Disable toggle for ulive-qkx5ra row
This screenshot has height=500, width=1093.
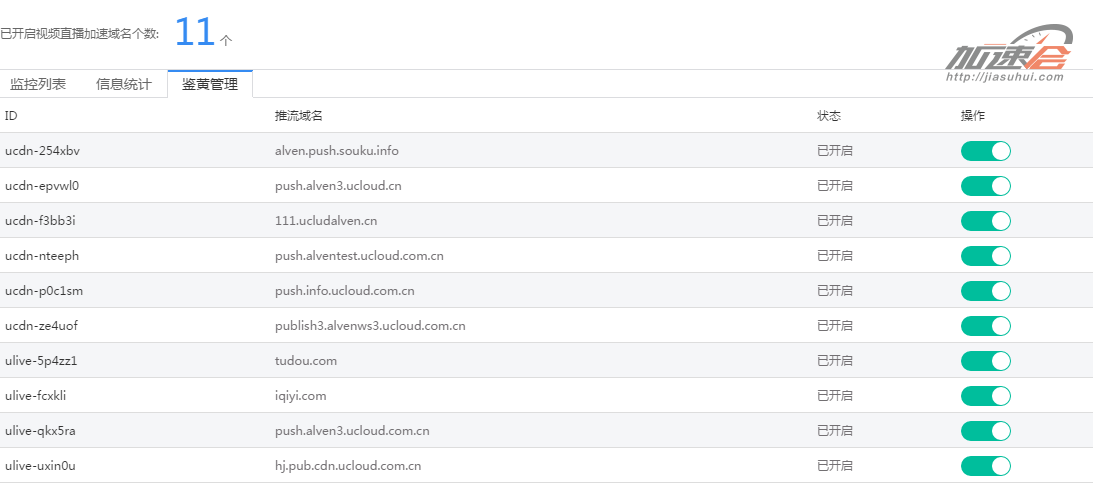[985, 431]
